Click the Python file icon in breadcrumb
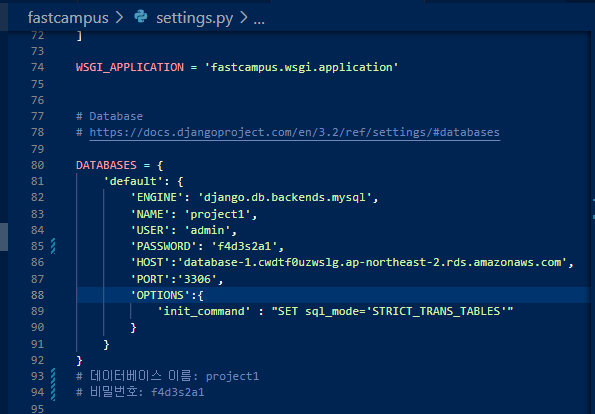Image resolution: width=595 pixels, height=414 pixels. point(141,17)
